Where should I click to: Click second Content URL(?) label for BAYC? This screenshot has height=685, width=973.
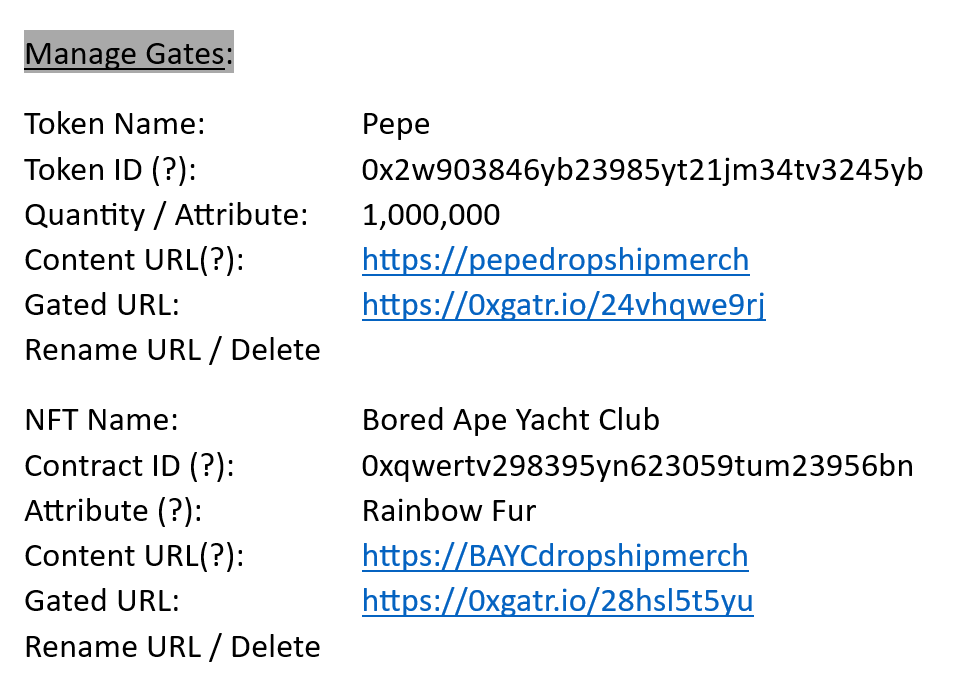pyautogui.click(x=134, y=556)
